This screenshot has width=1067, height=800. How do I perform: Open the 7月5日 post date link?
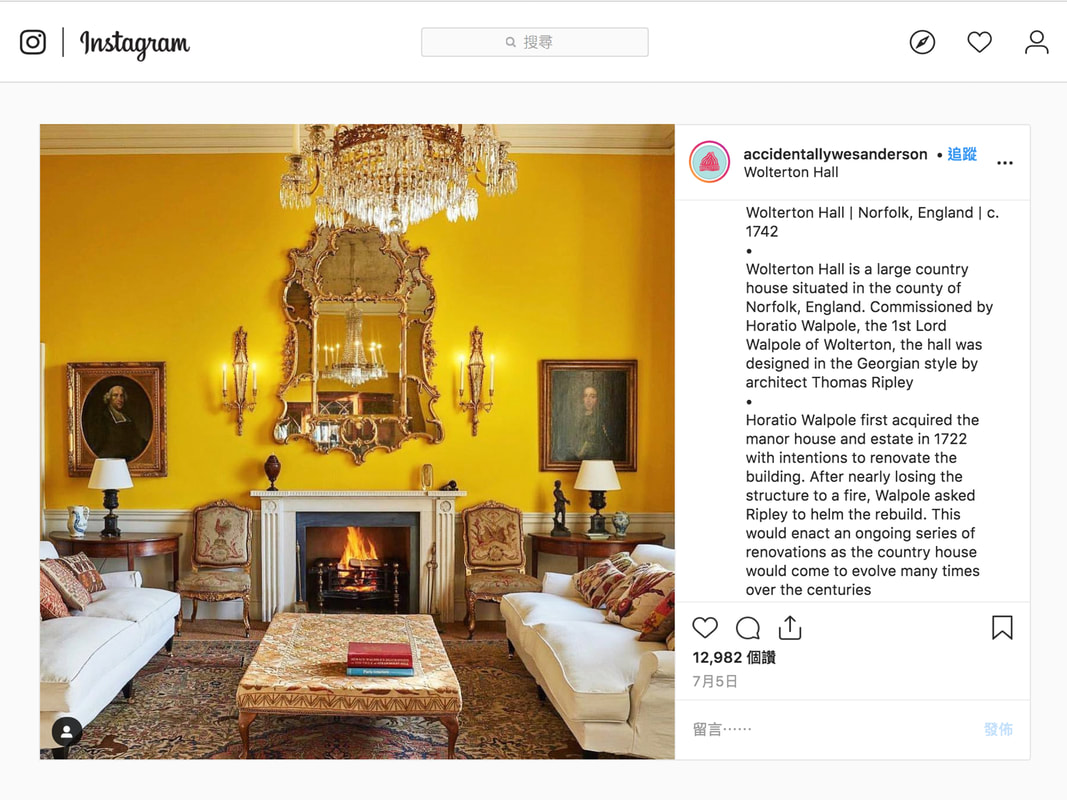pos(714,682)
